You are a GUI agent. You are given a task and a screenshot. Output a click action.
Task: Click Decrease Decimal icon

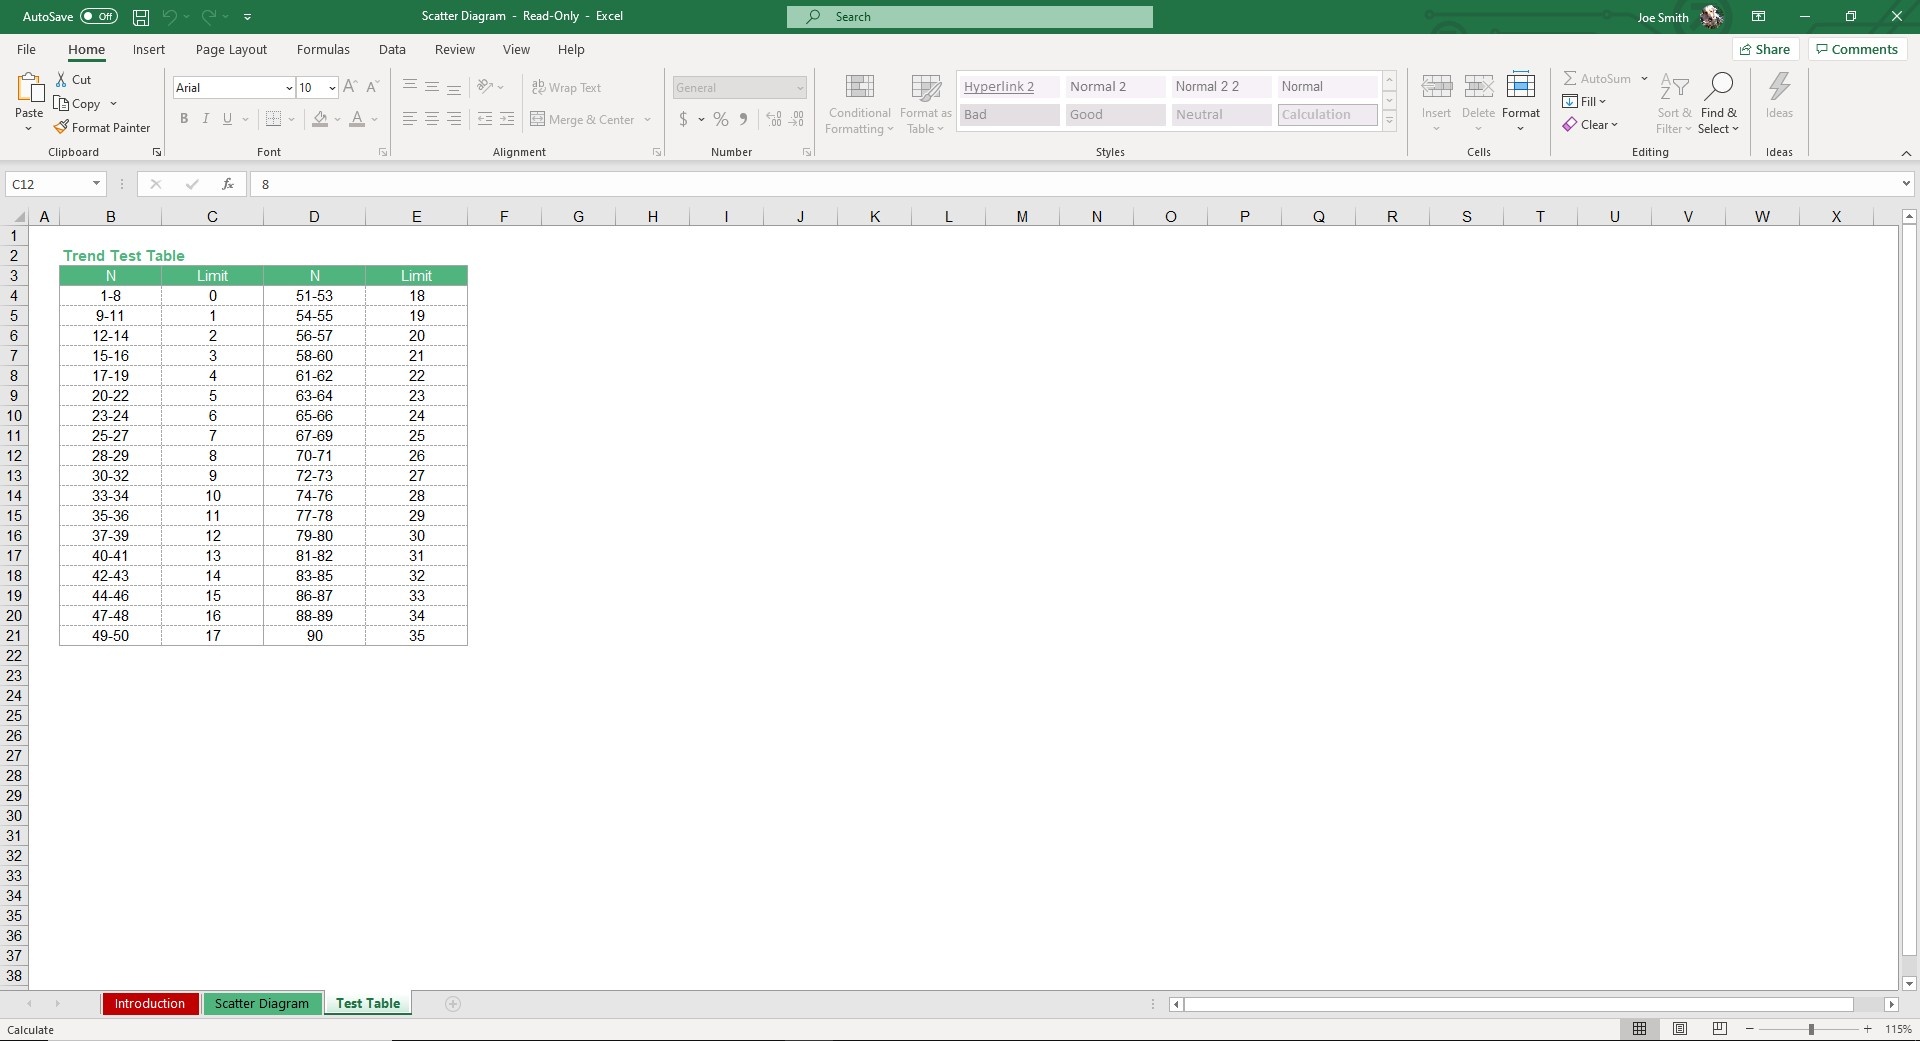(796, 119)
